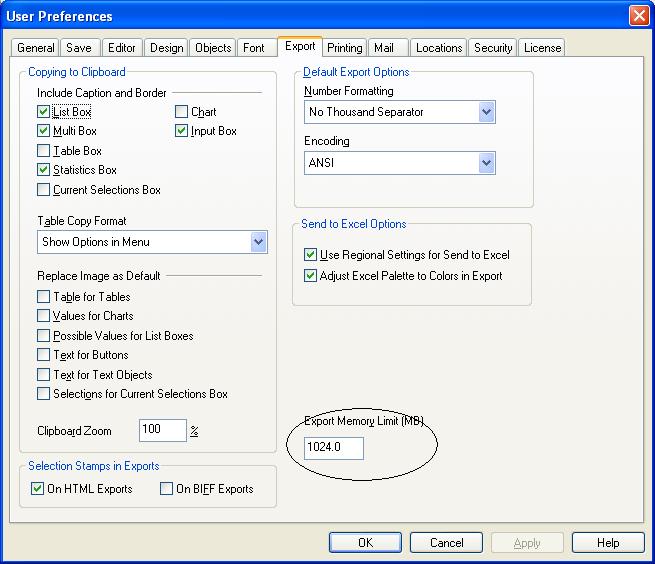Check Values for Charts option
Viewport: 655px width, 564px height.
[43, 315]
